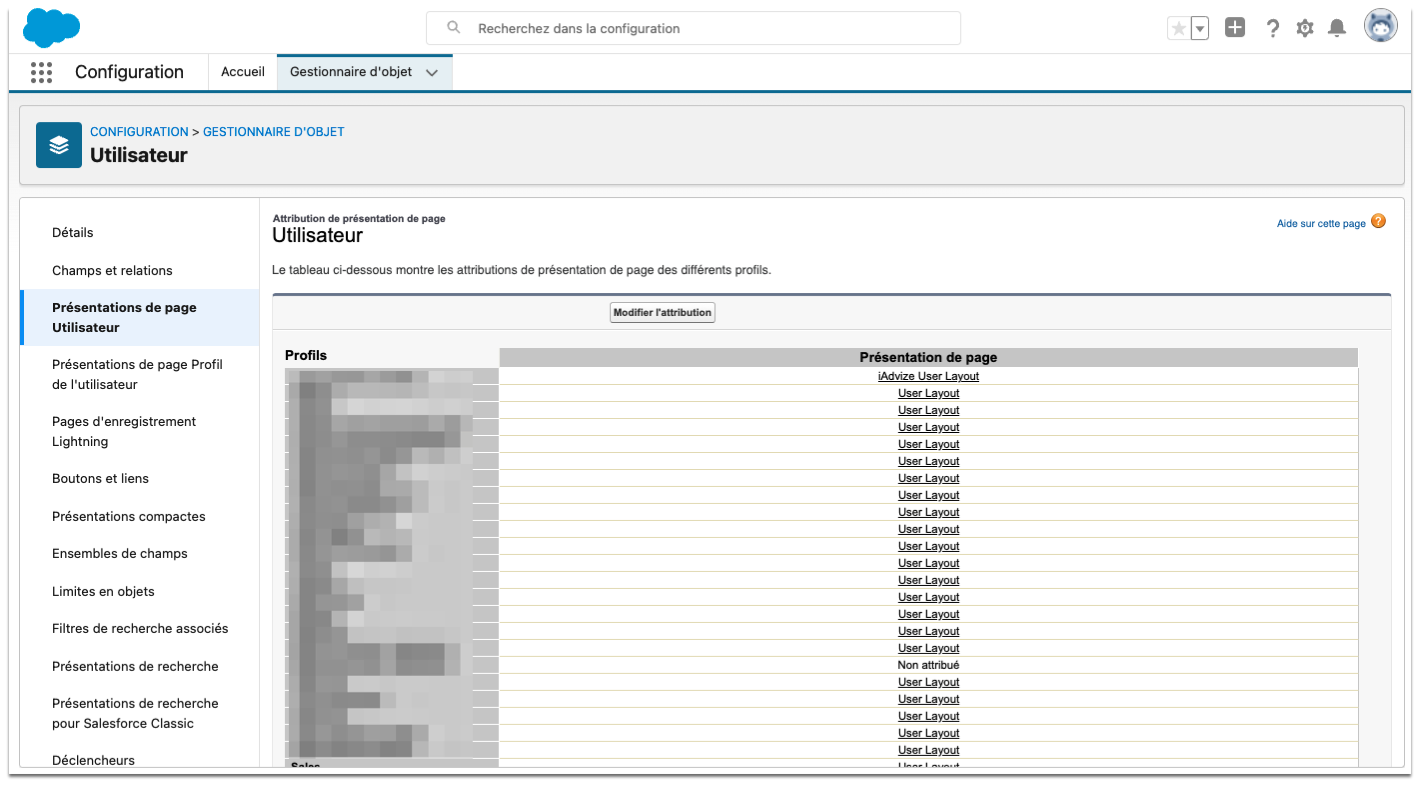Open Boutons et liens in the sidebar

point(100,478)
